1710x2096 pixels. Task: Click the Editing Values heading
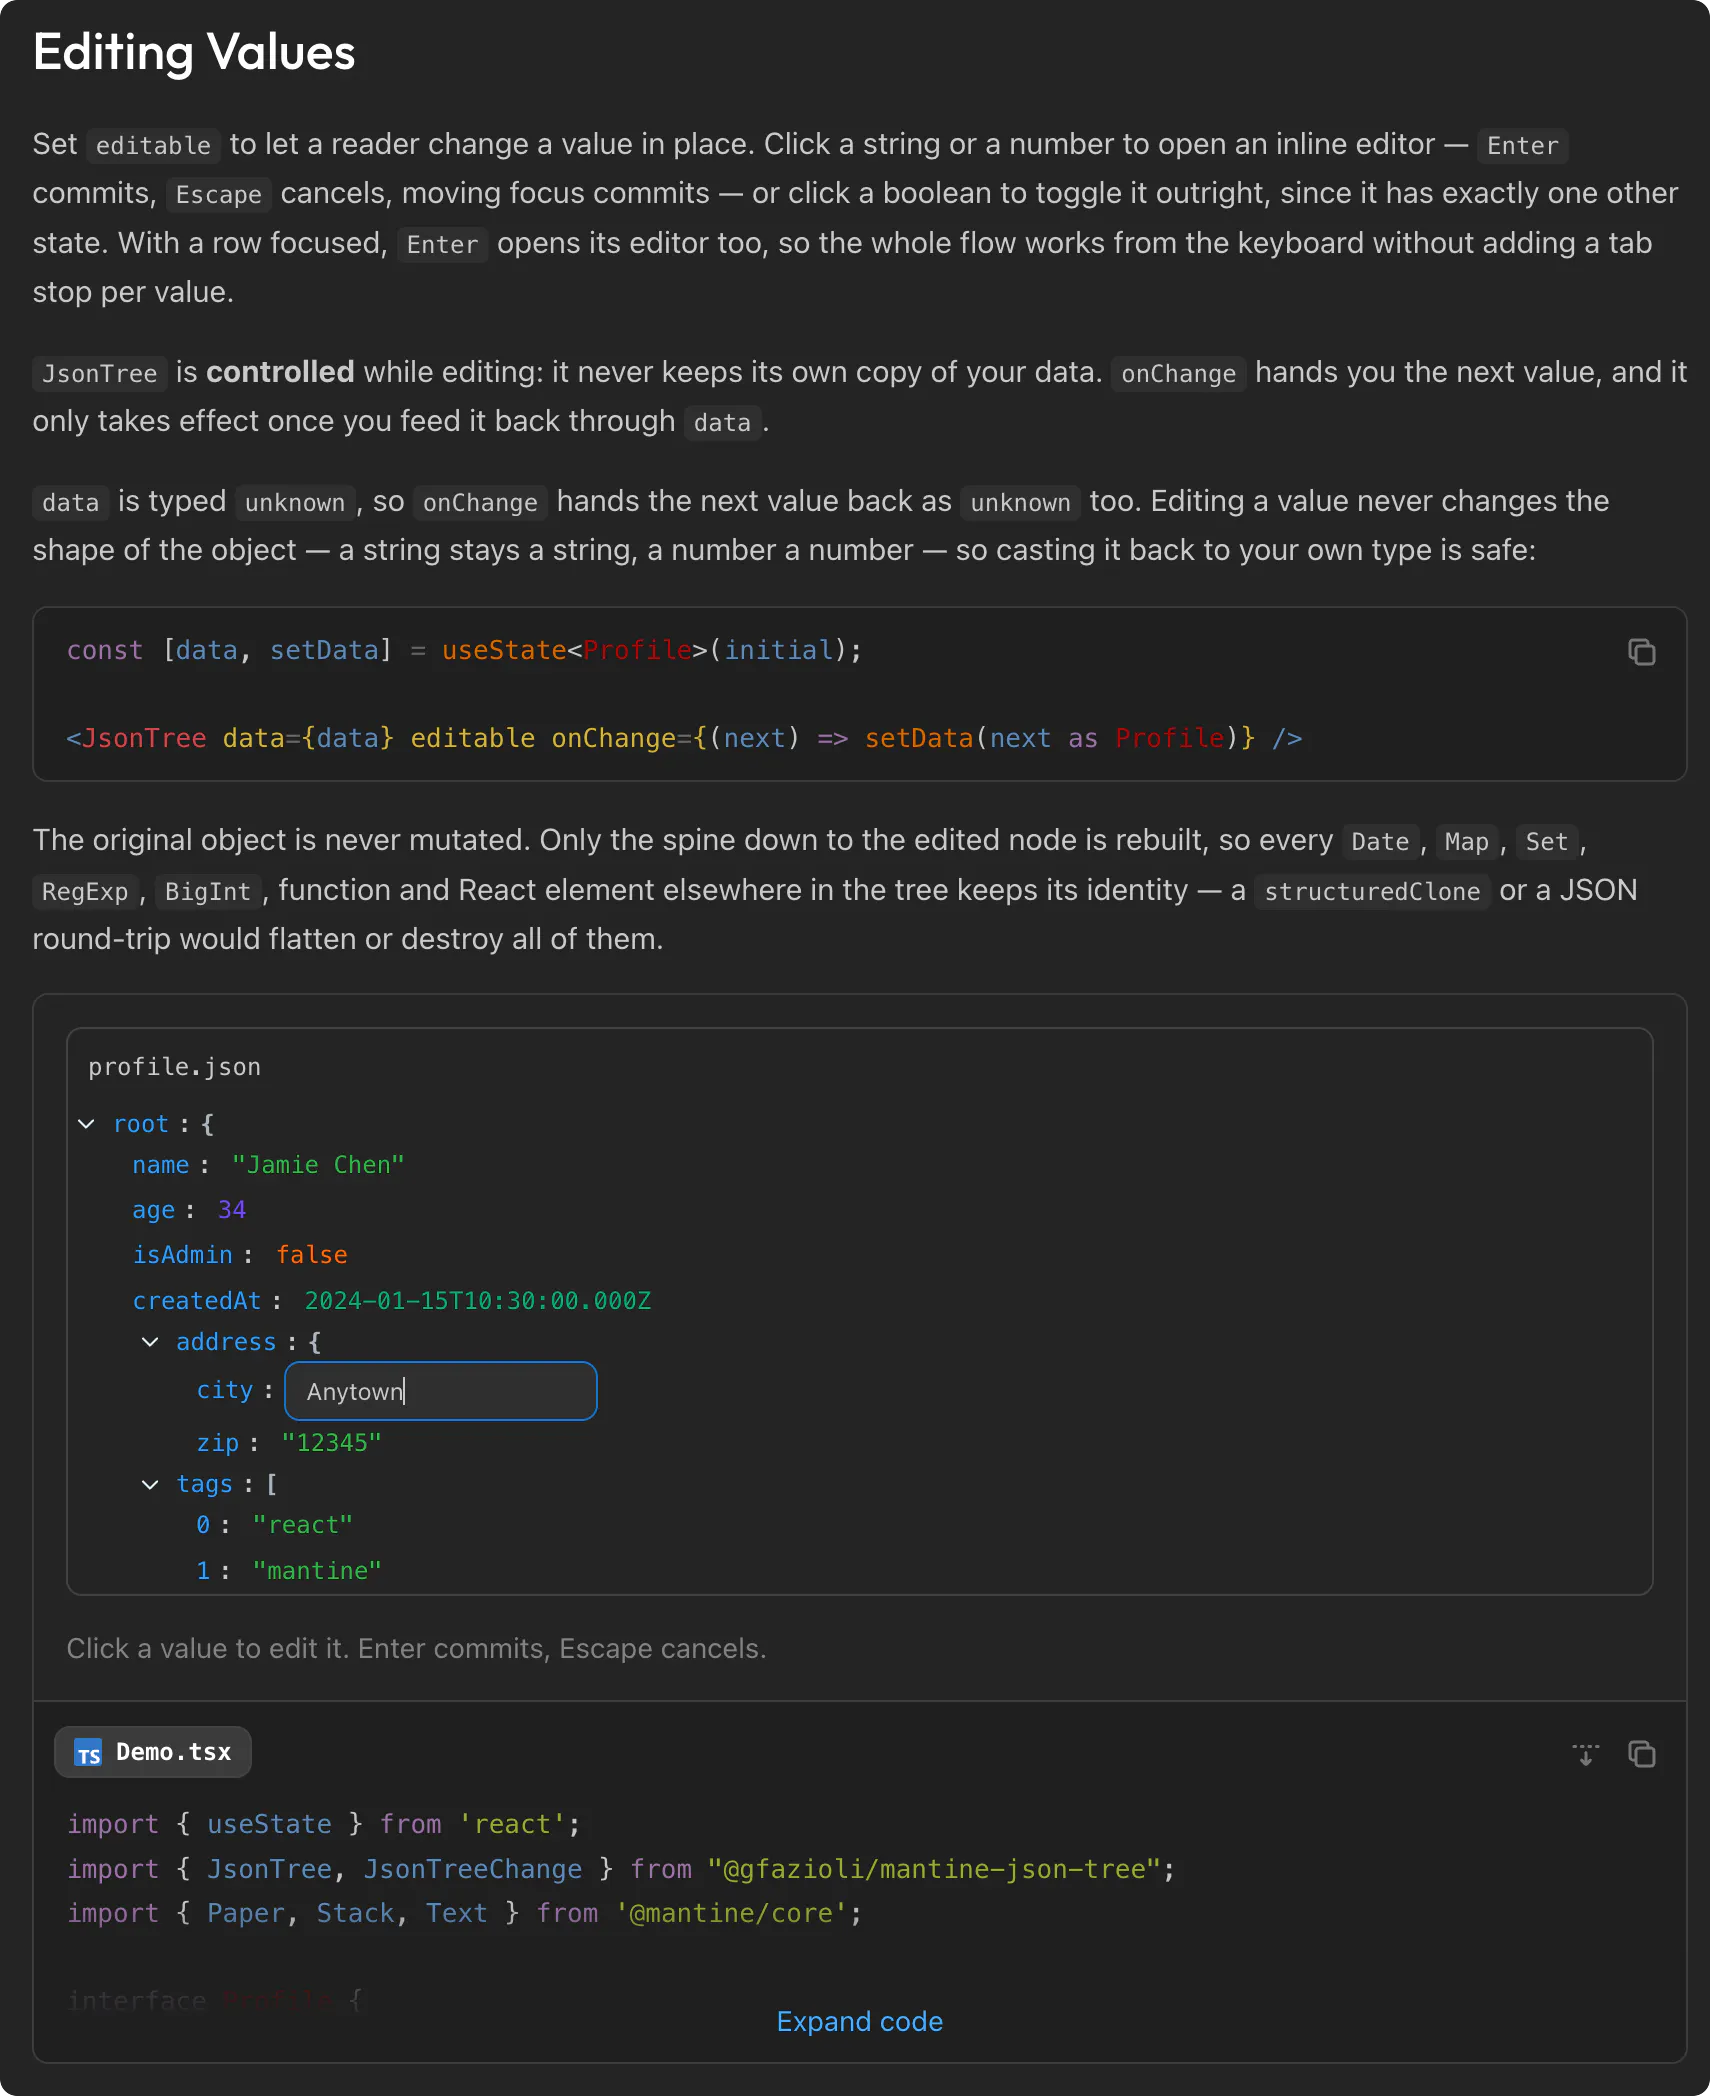pos(194,52)
